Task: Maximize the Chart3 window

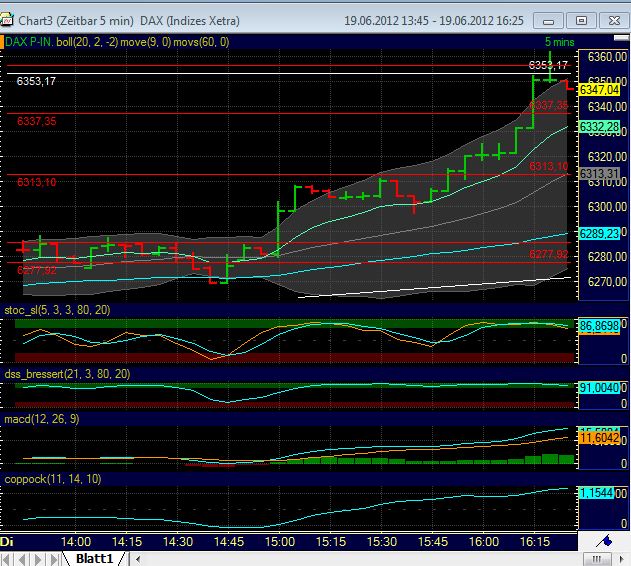Action: (x=581, y=21)
